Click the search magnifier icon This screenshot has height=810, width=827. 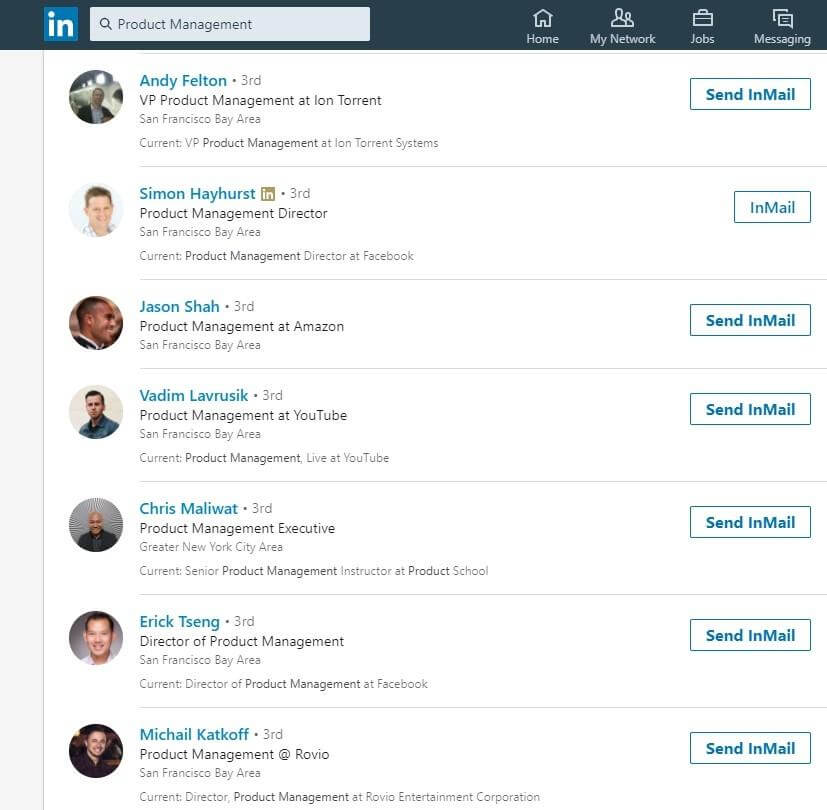[x=105, y=24]
